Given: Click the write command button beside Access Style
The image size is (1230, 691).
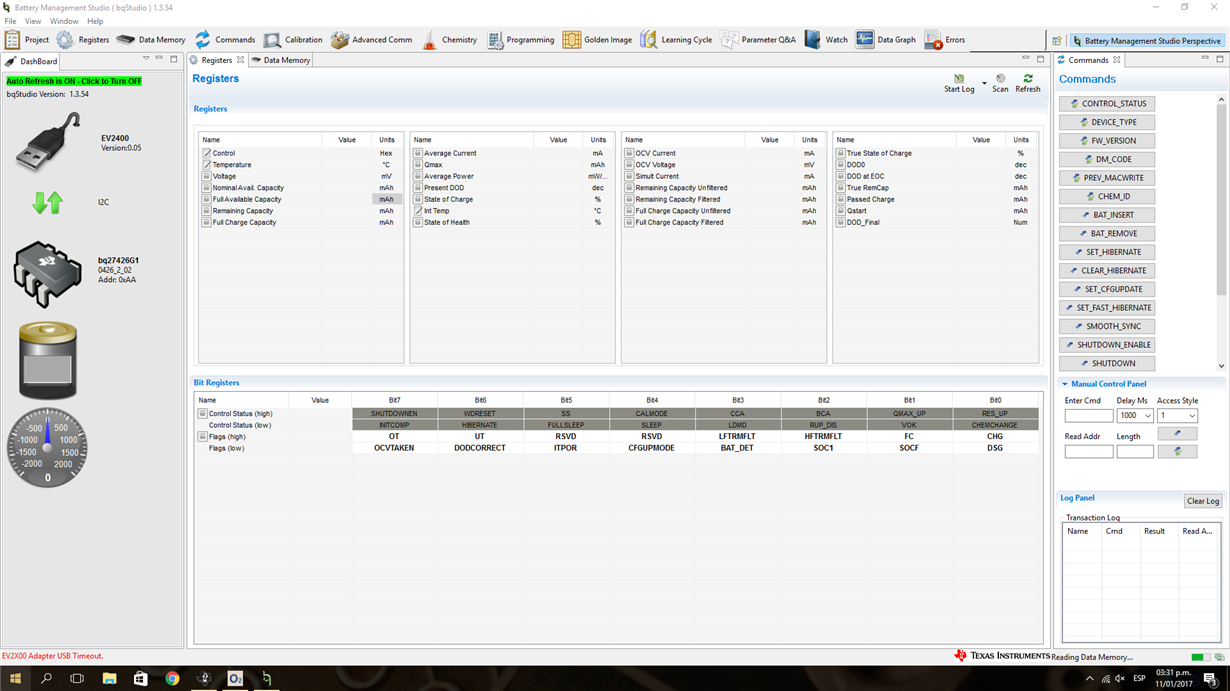Looking at the screenshot, I should tap(1177, 434).
